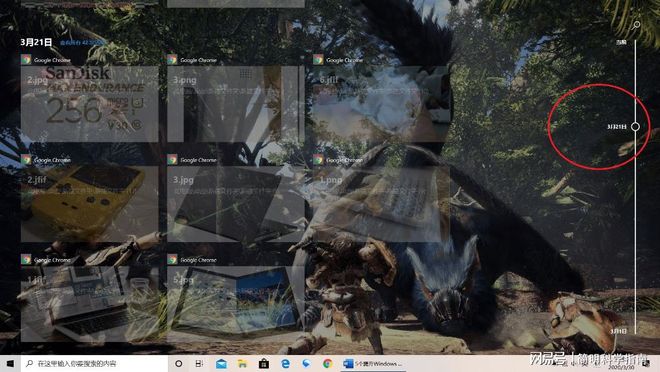Open the 1.jfif laptop activity card
This screenshot has width=660, height=372.
coord(90,303)
